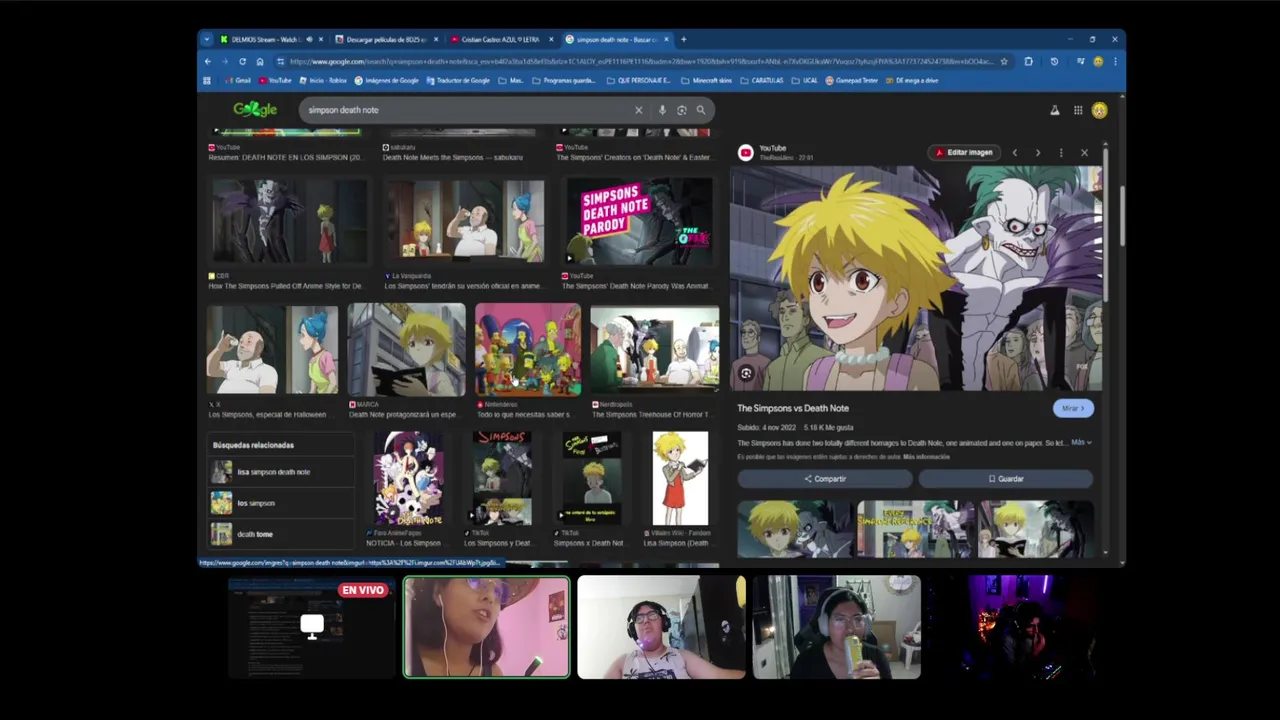Bookmark this page with the star
Viewport: 1280px width, 720px height.
[x=1004, y=61]
